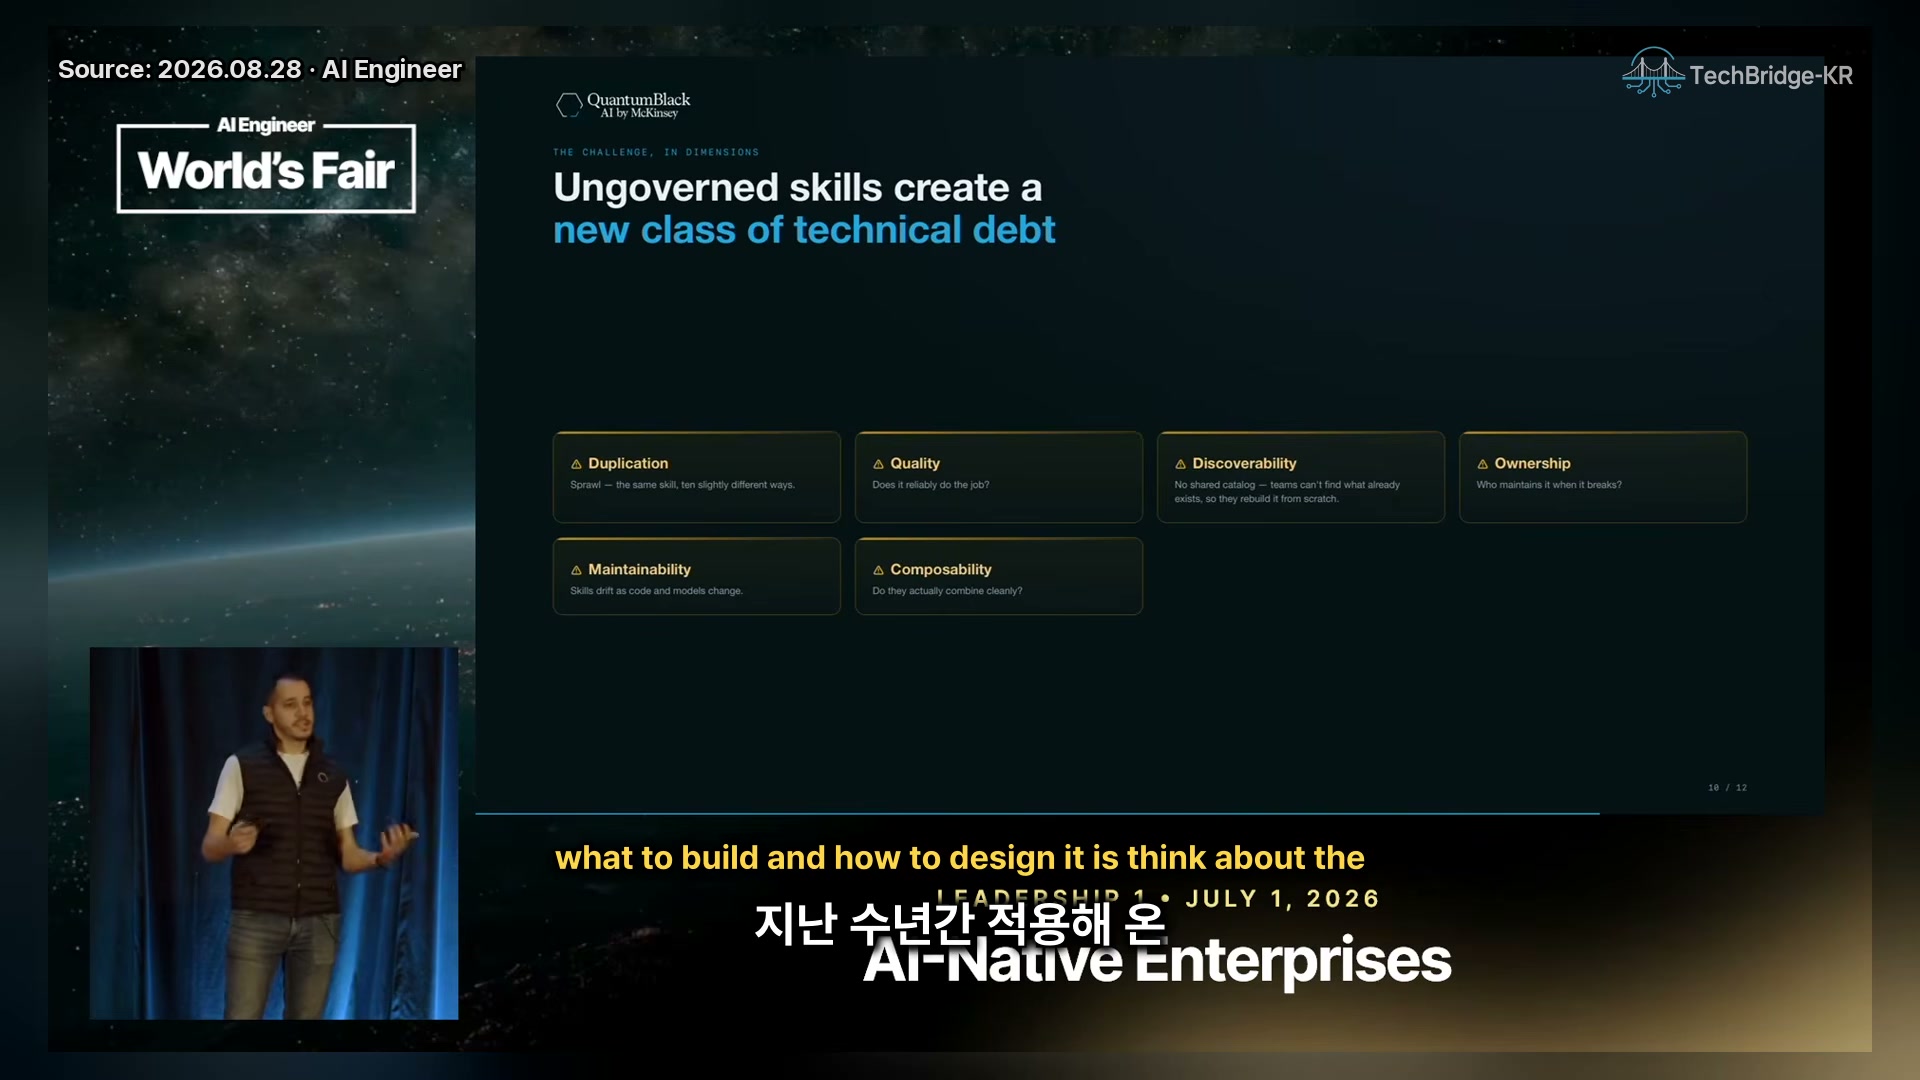Click the Quality card title

(915, 463)
